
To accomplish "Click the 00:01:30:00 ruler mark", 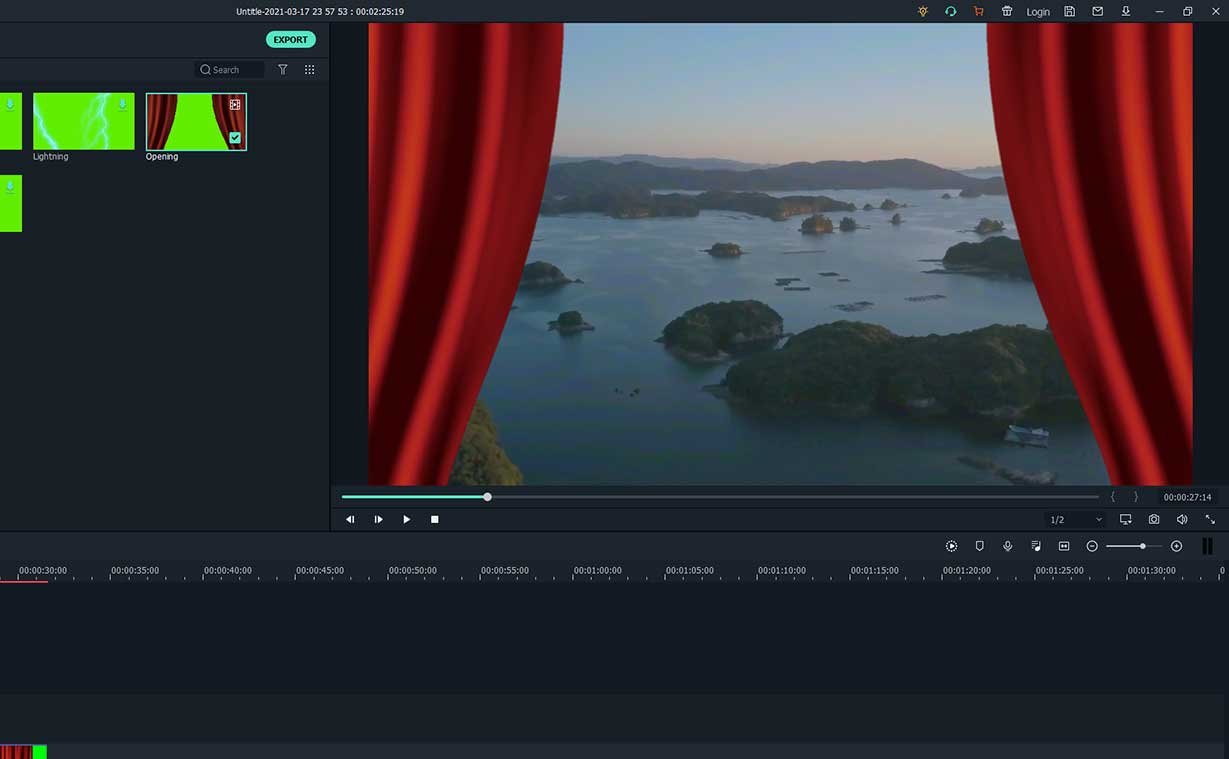I will [x=1152, y=571].
